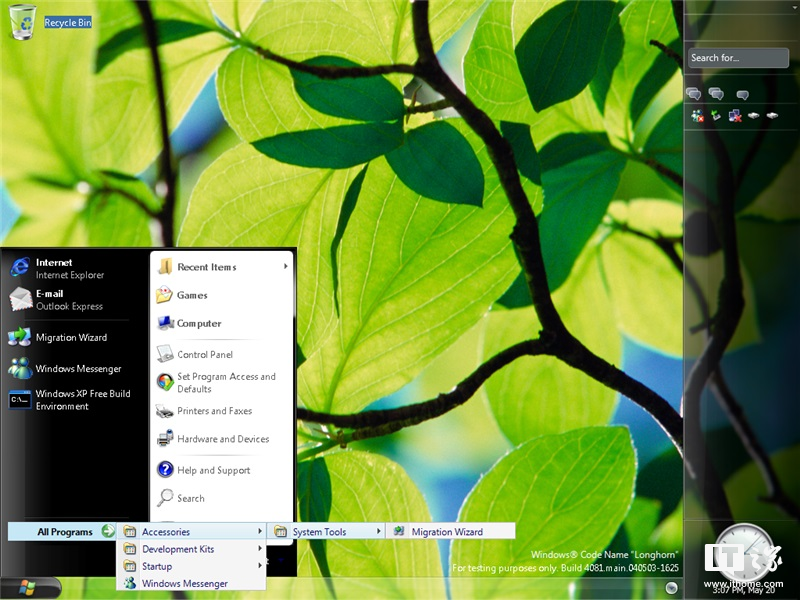800x600 pixels.
Task: Expand the Accessories program group
Action: pos(192,532)
